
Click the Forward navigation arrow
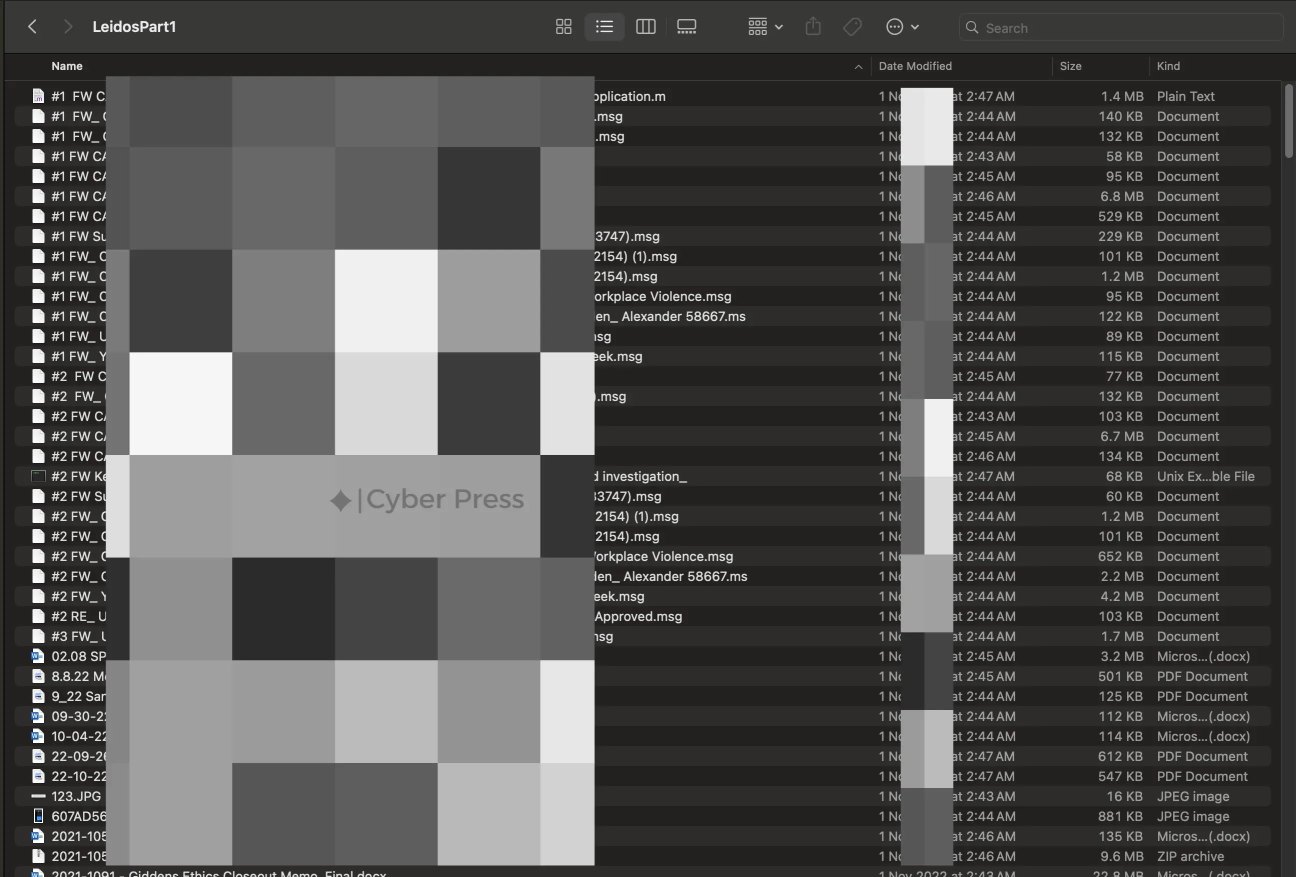tap(68, 27)
